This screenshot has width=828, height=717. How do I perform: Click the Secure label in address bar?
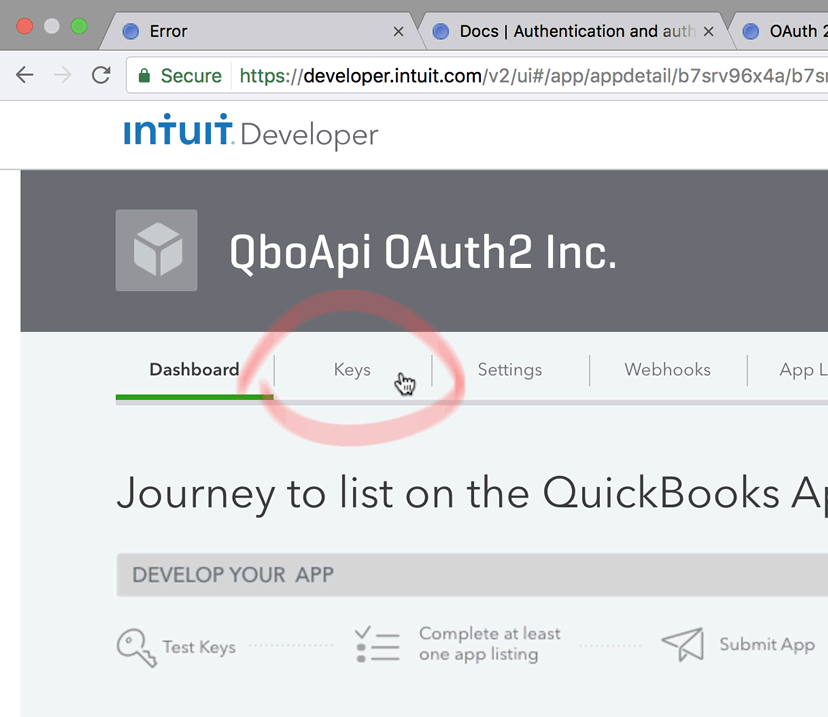click(191, 76)
